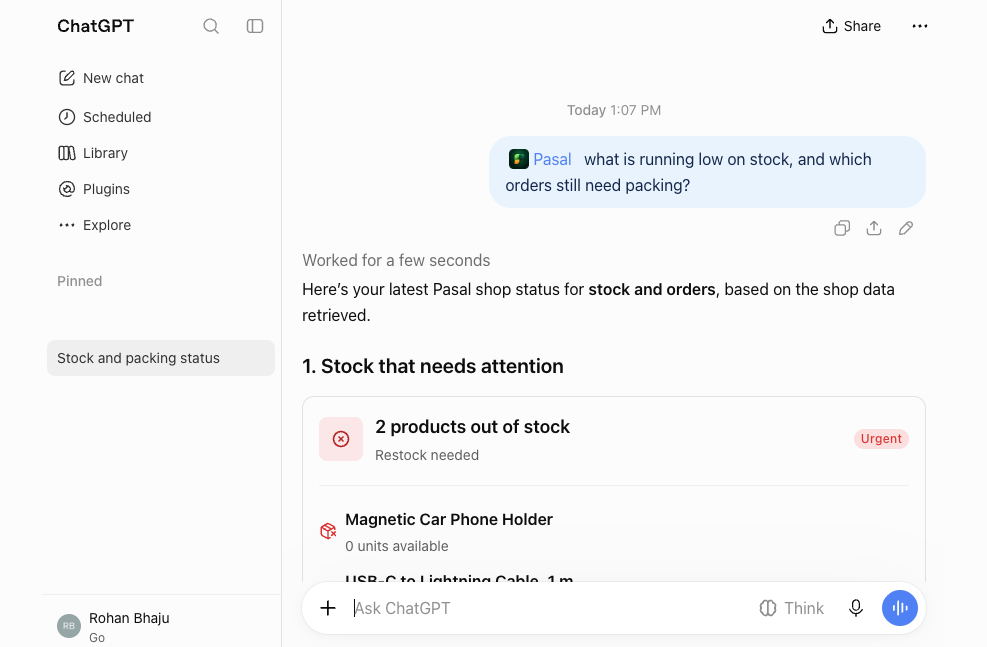Click the 0 units available text
Viewport: 987px width, 647px height.
(397, 546)
